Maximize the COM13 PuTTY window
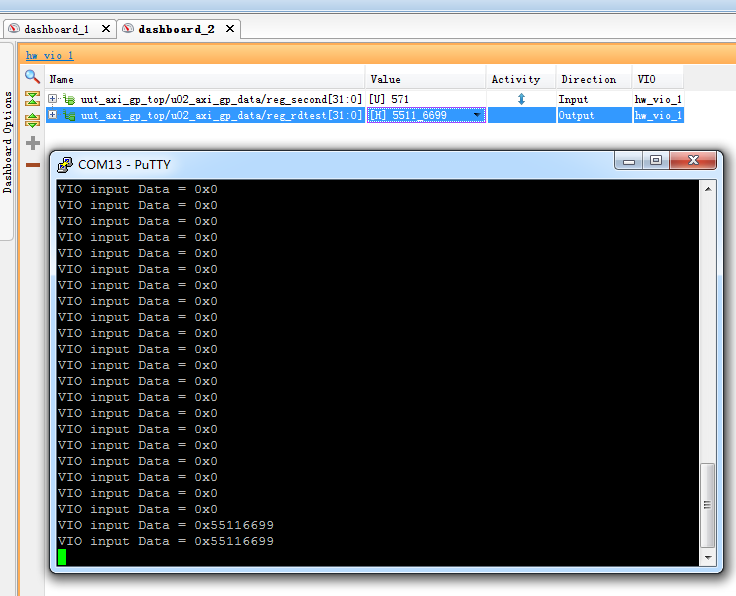This screenshot has height=596, width=736. [656, 160]
